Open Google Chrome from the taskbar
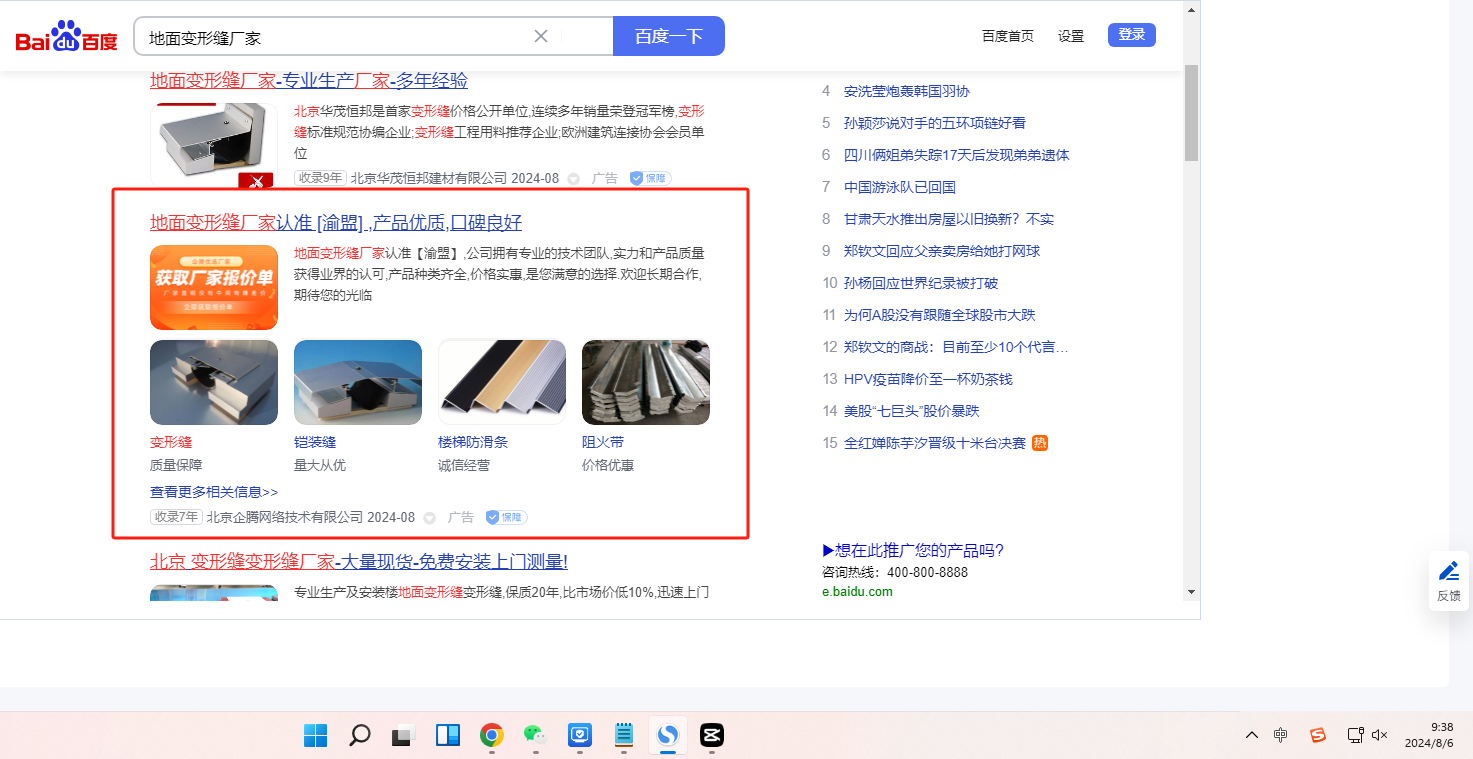This screenshot has width=1473, height=759. pyautogui.click(x=491, y=736)
